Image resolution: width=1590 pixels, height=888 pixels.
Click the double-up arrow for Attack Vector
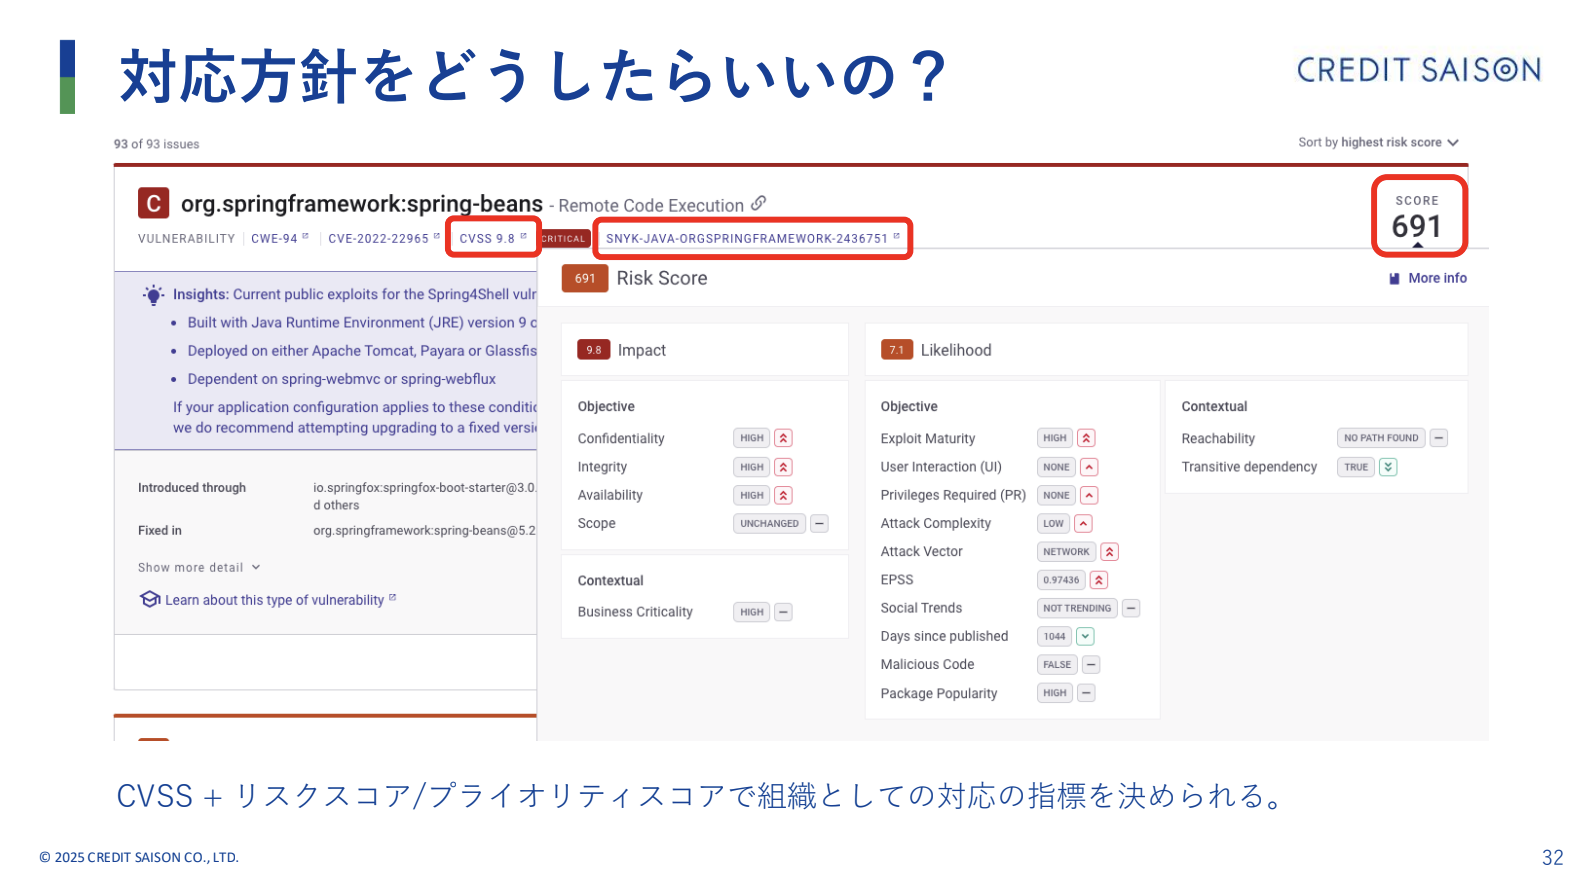(x=1109, y=551)
